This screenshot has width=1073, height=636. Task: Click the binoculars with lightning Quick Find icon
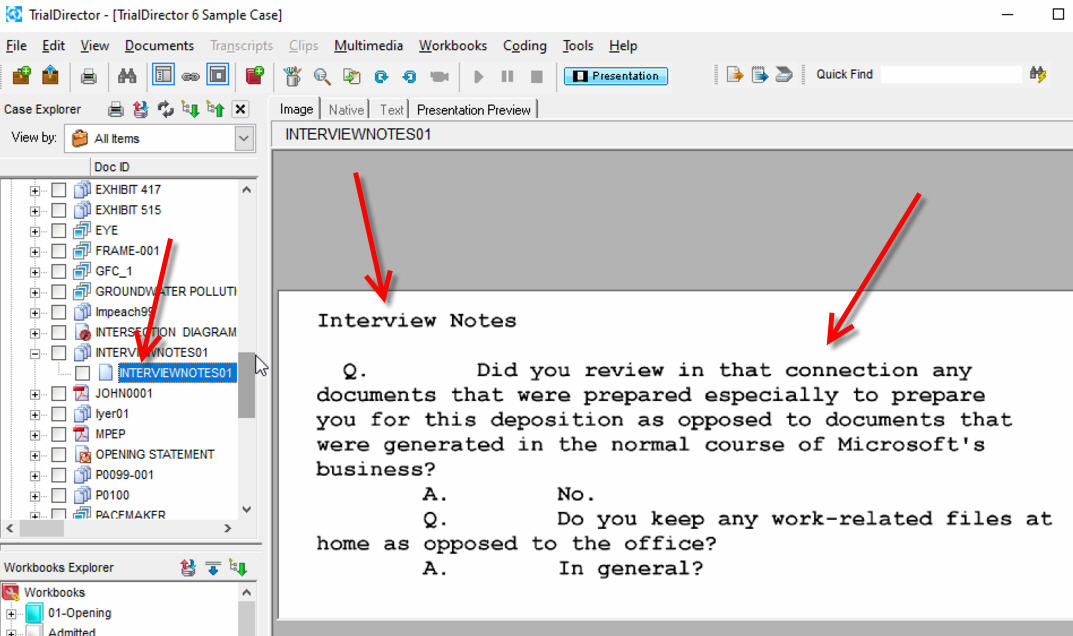1038,75
